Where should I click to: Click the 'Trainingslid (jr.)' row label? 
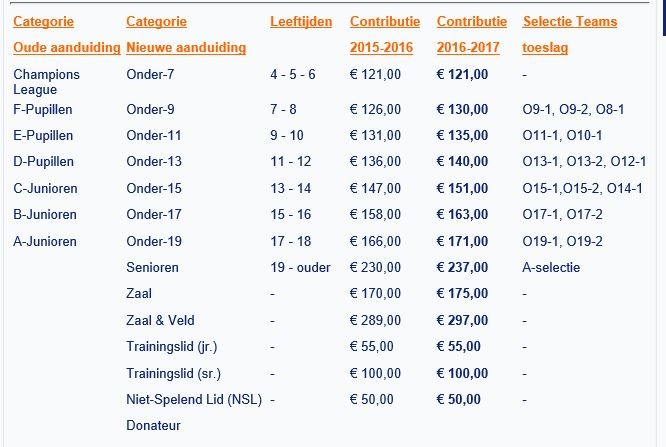point(173,346)
